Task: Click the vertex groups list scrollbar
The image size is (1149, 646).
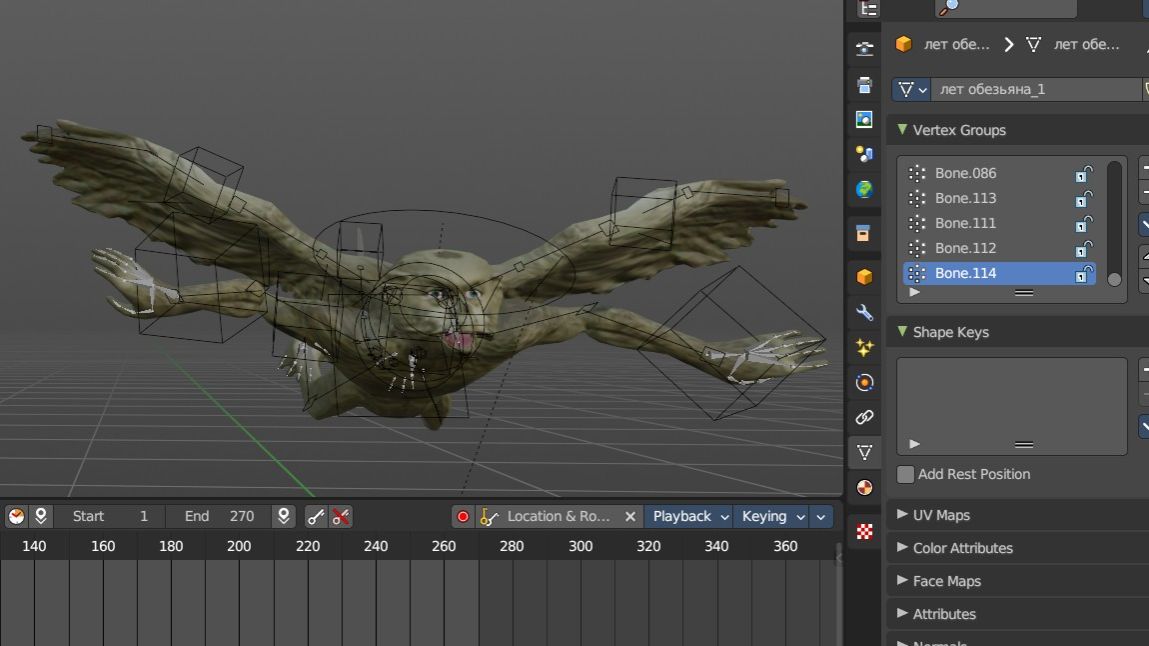Action: (x=1114, y=222)
